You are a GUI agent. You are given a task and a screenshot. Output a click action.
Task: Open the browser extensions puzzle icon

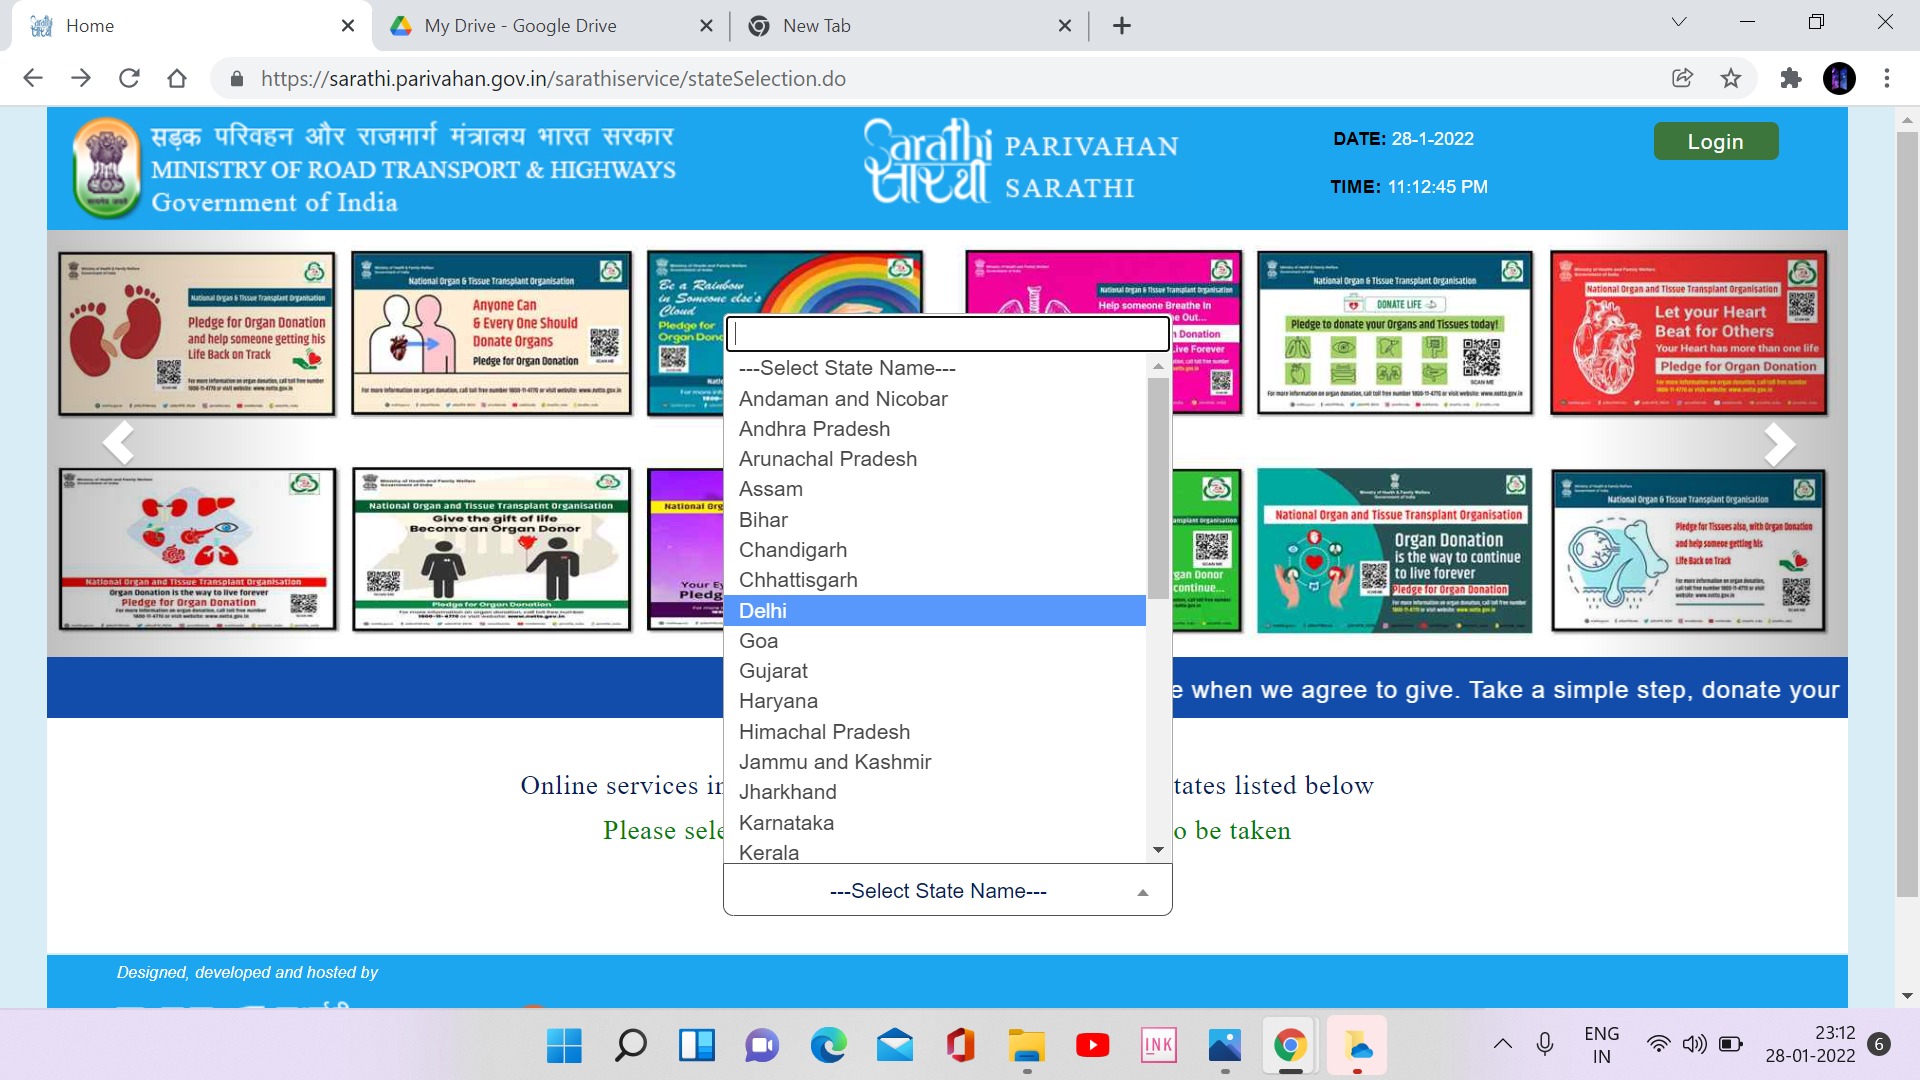[x=1790, y=78]
